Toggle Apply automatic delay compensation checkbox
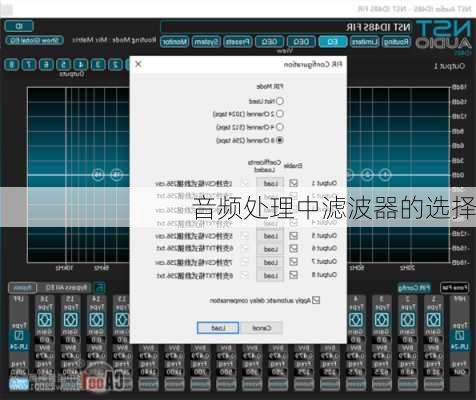The width and height of the screenshot is (476, 400). tap(316, 300)
